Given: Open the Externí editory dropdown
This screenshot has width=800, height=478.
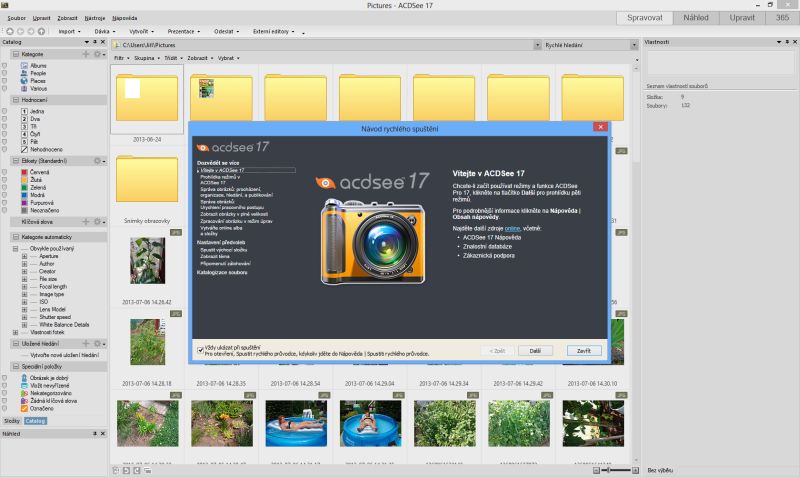Looking at the screenshot, I should pos(273,31).
